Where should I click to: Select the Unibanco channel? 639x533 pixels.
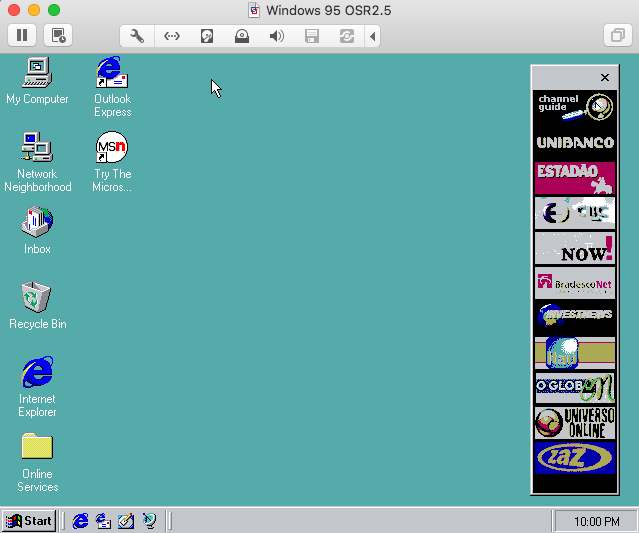coord(574,142)
